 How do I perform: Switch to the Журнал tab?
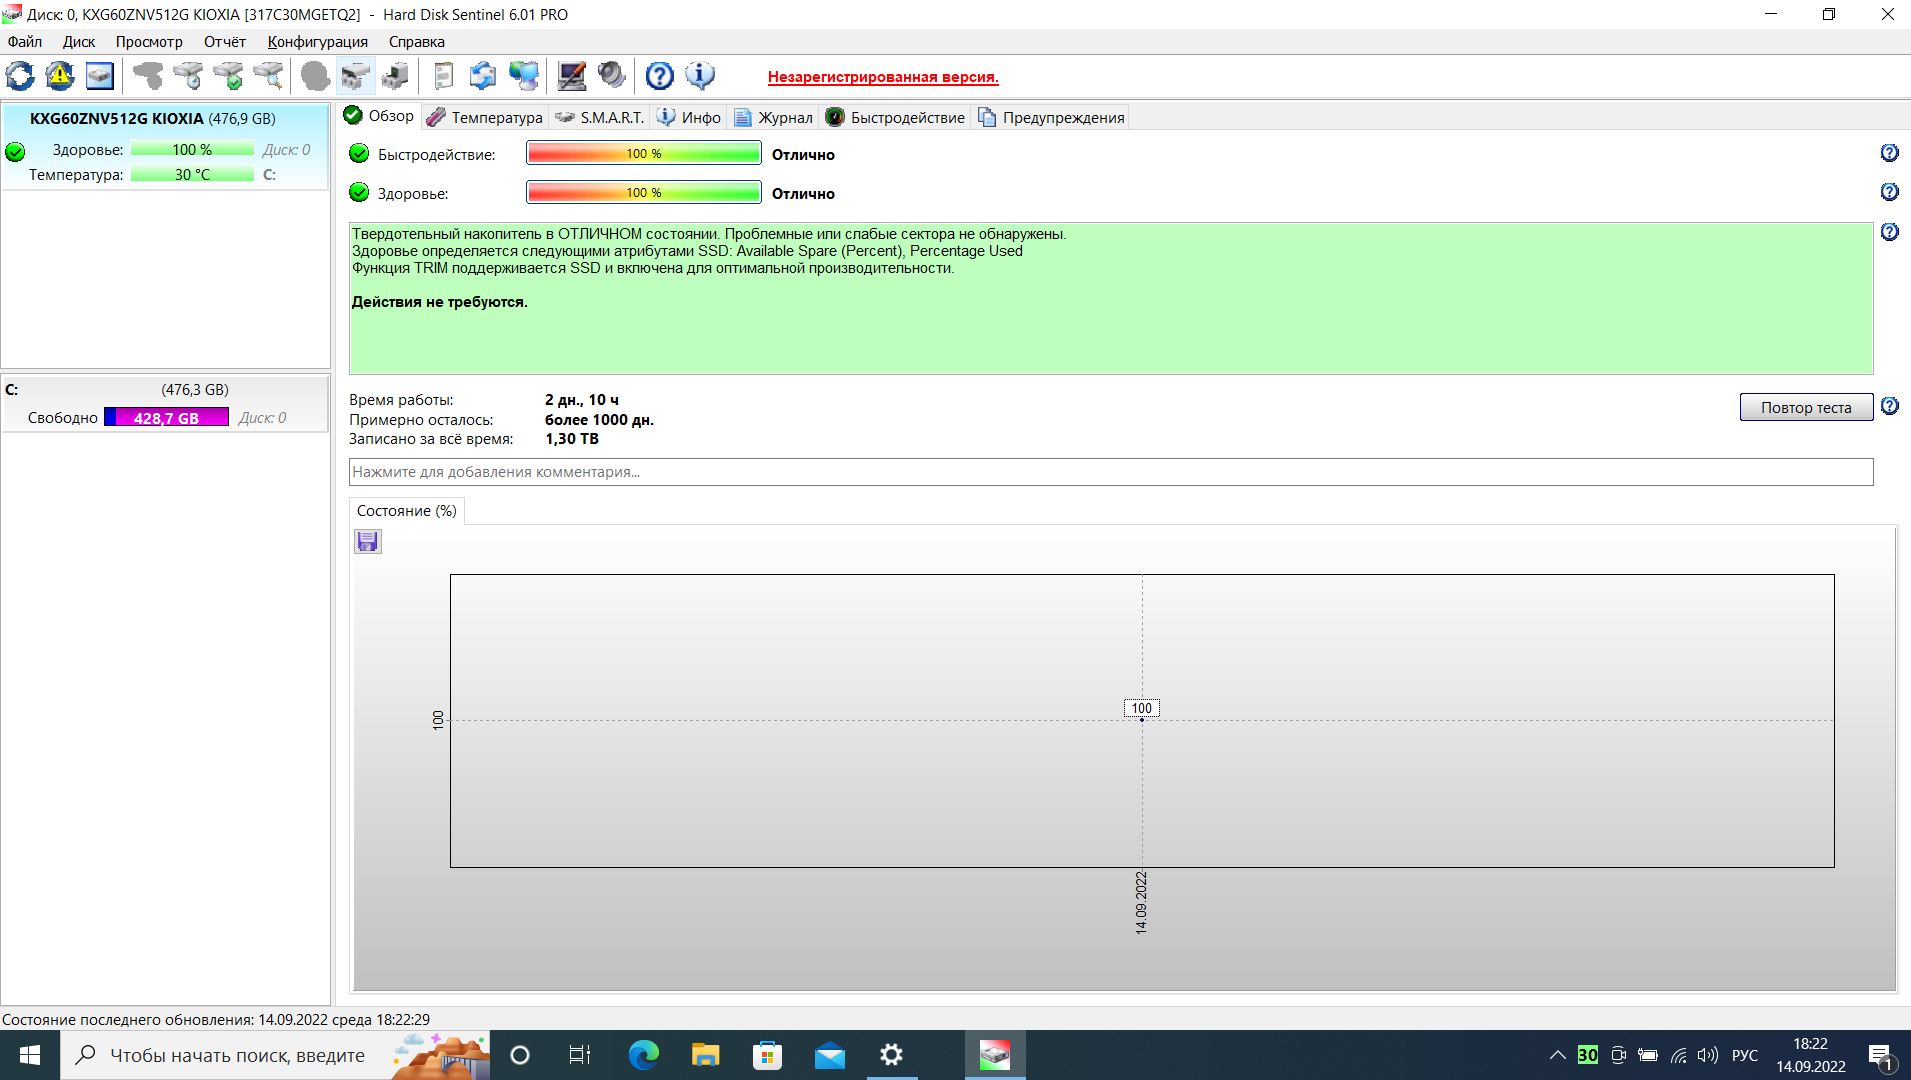(774, 117)
